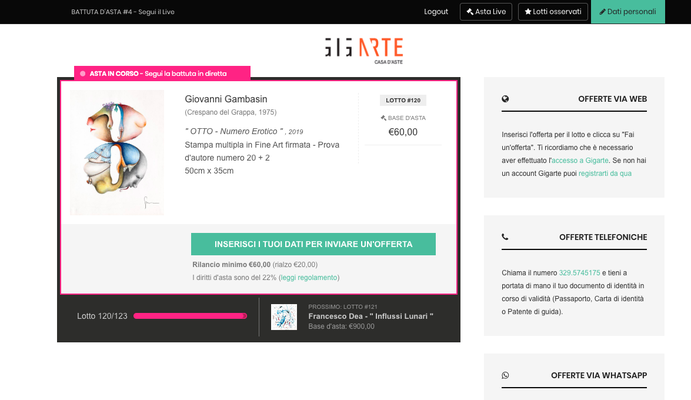Click the star icon in Lotti osservati
Screen dimensions: 691x400
pos(528,12)
